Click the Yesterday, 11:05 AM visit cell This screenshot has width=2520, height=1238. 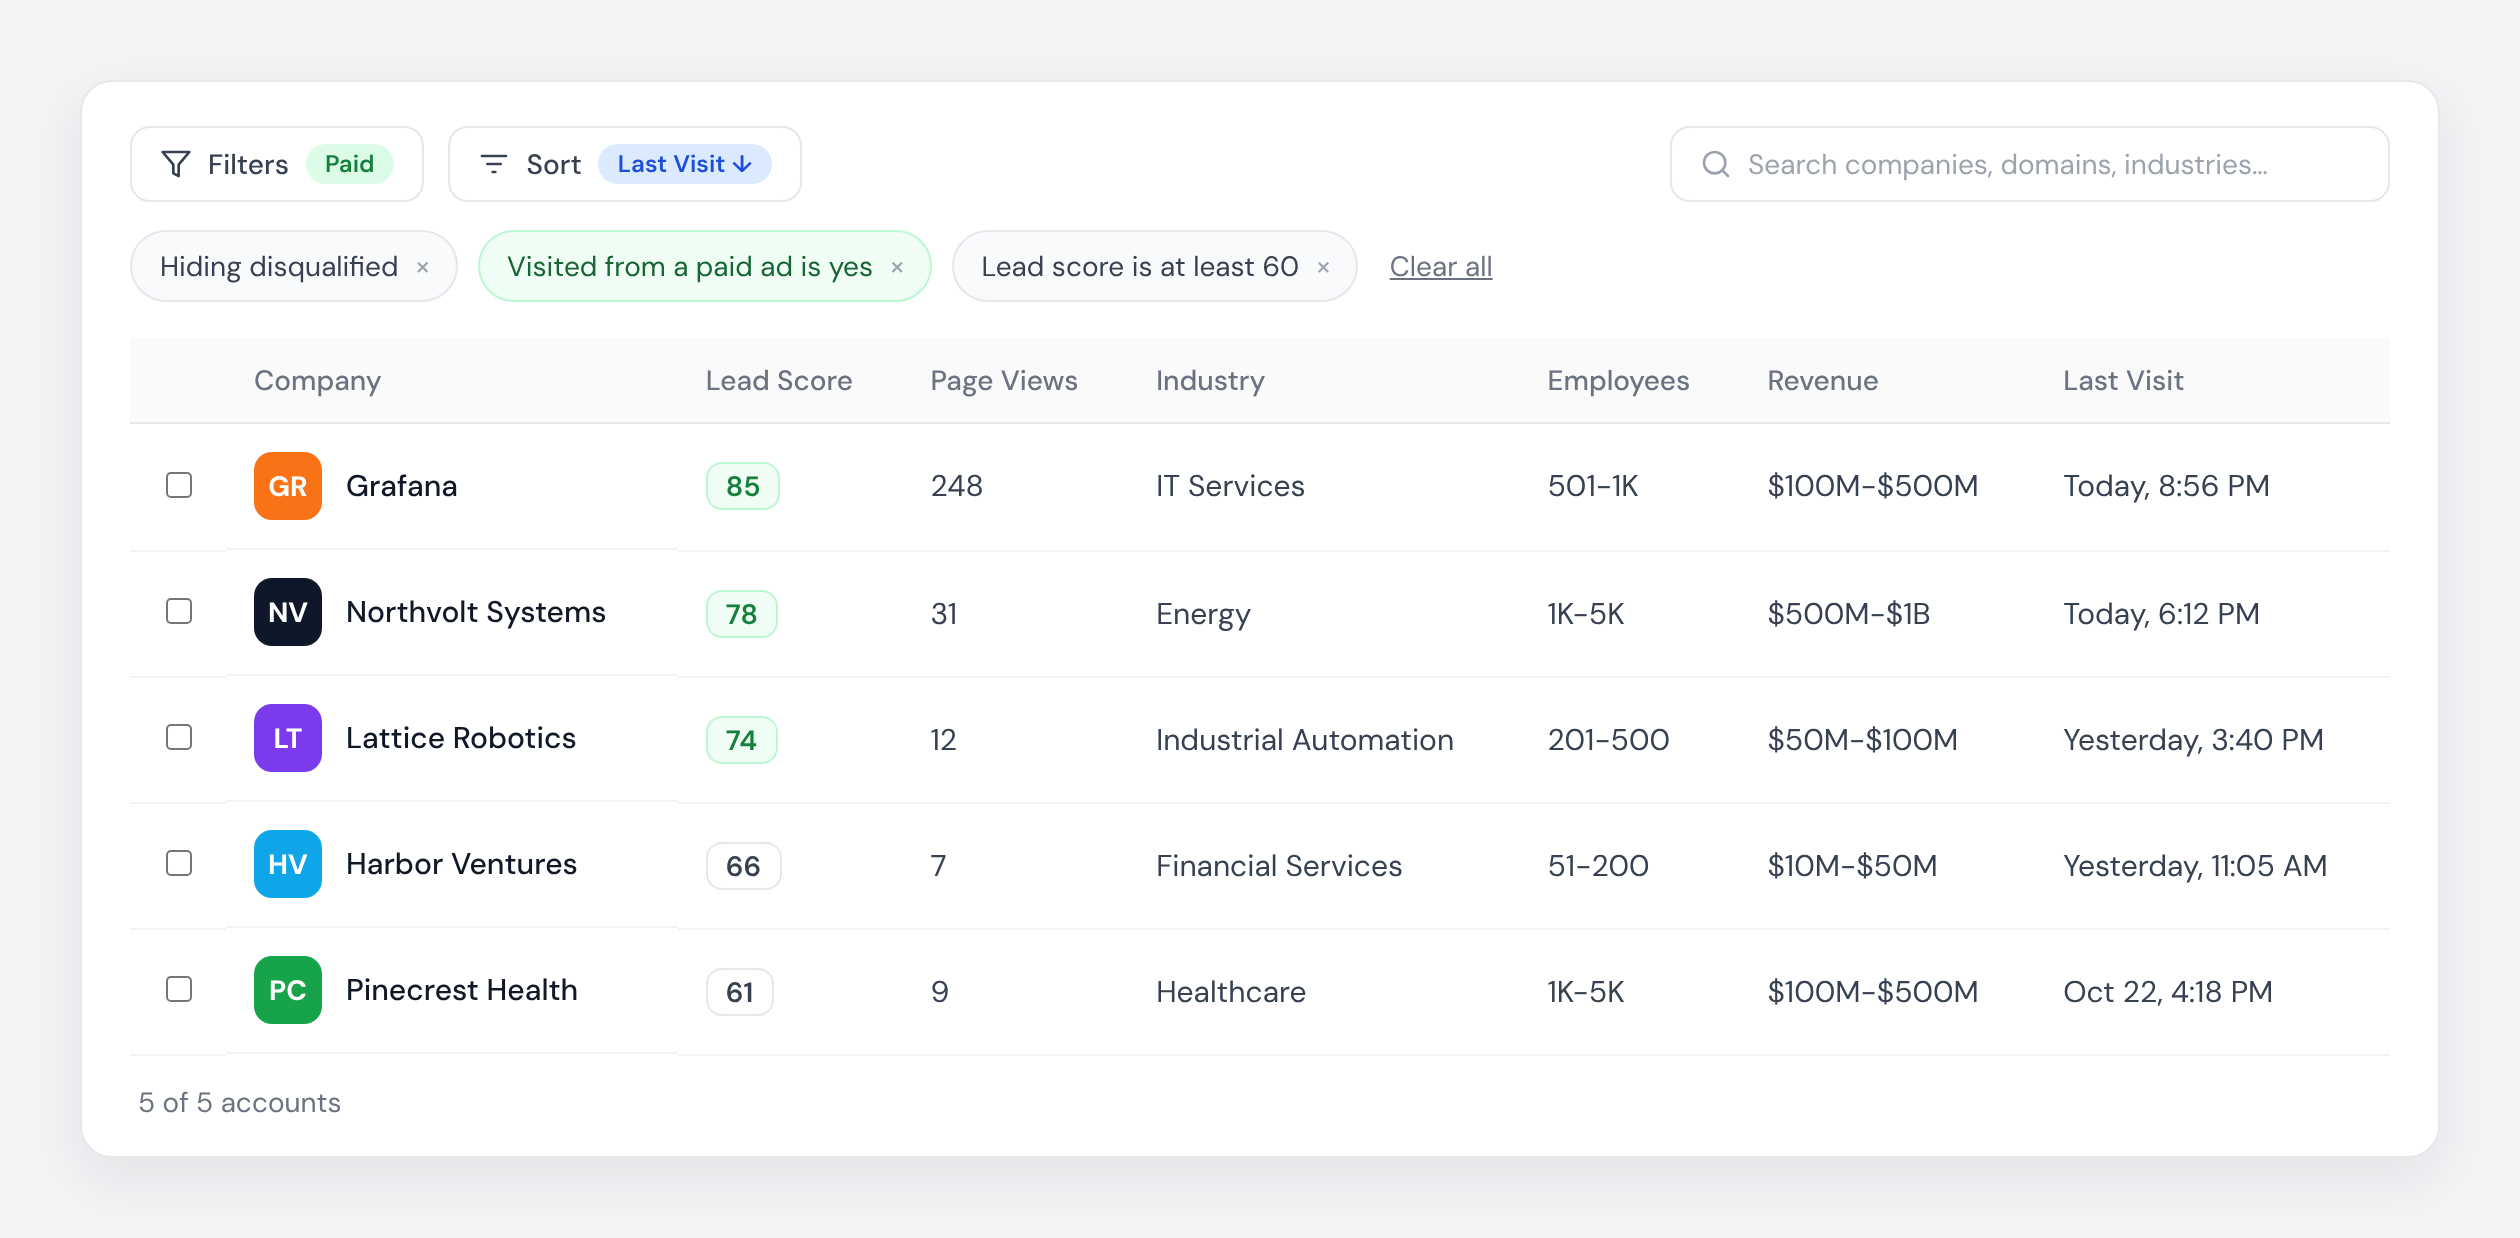click(2196, 866)
